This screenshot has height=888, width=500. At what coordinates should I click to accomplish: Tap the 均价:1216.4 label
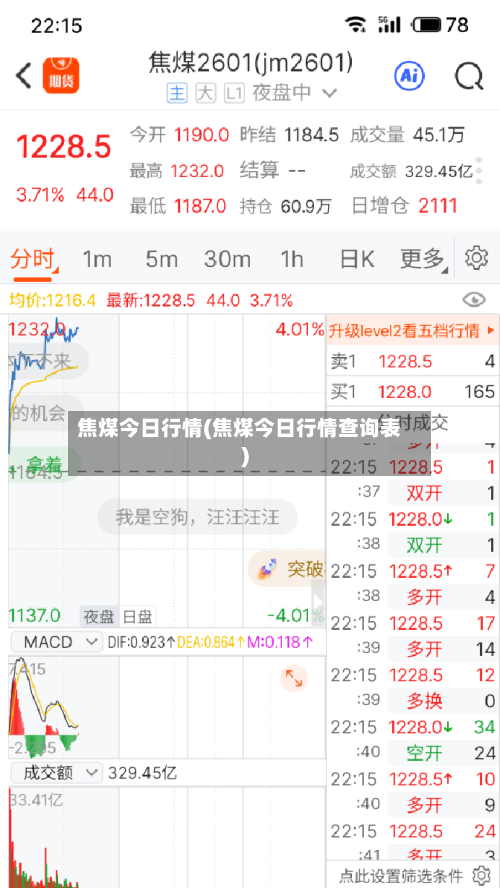(x=53, y=300)
